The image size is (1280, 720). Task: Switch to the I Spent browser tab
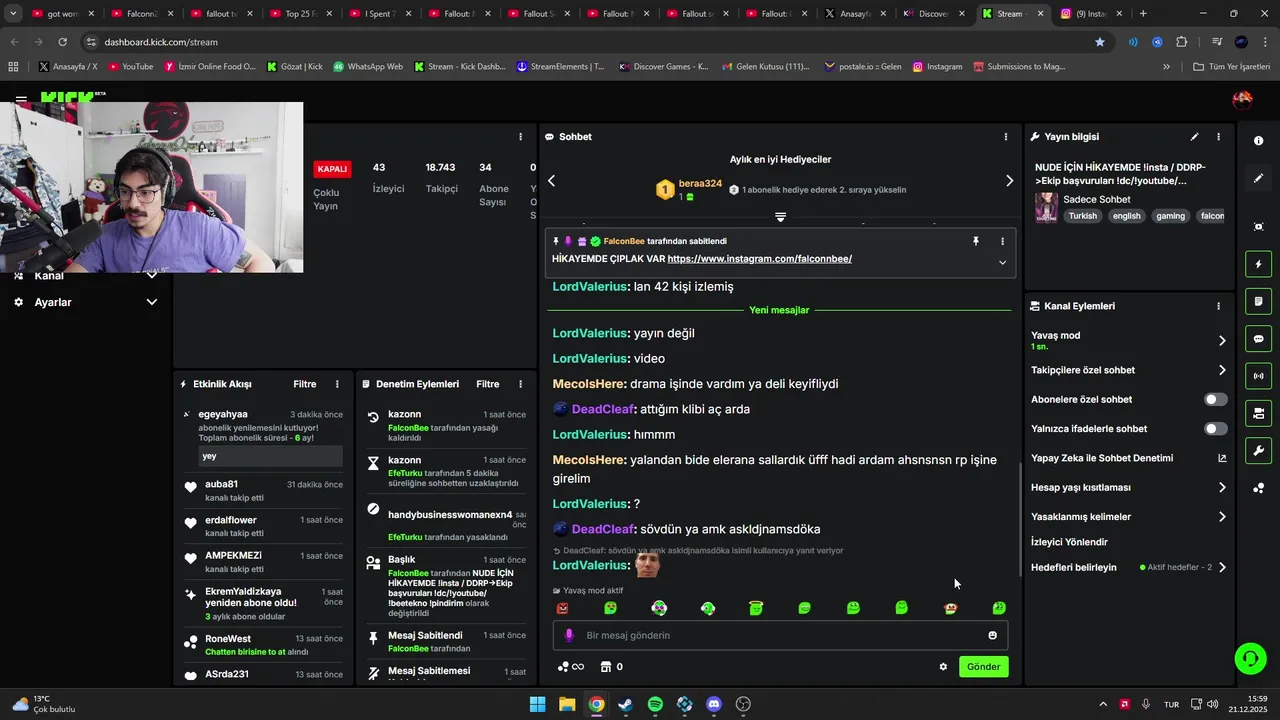pos(378,14)
